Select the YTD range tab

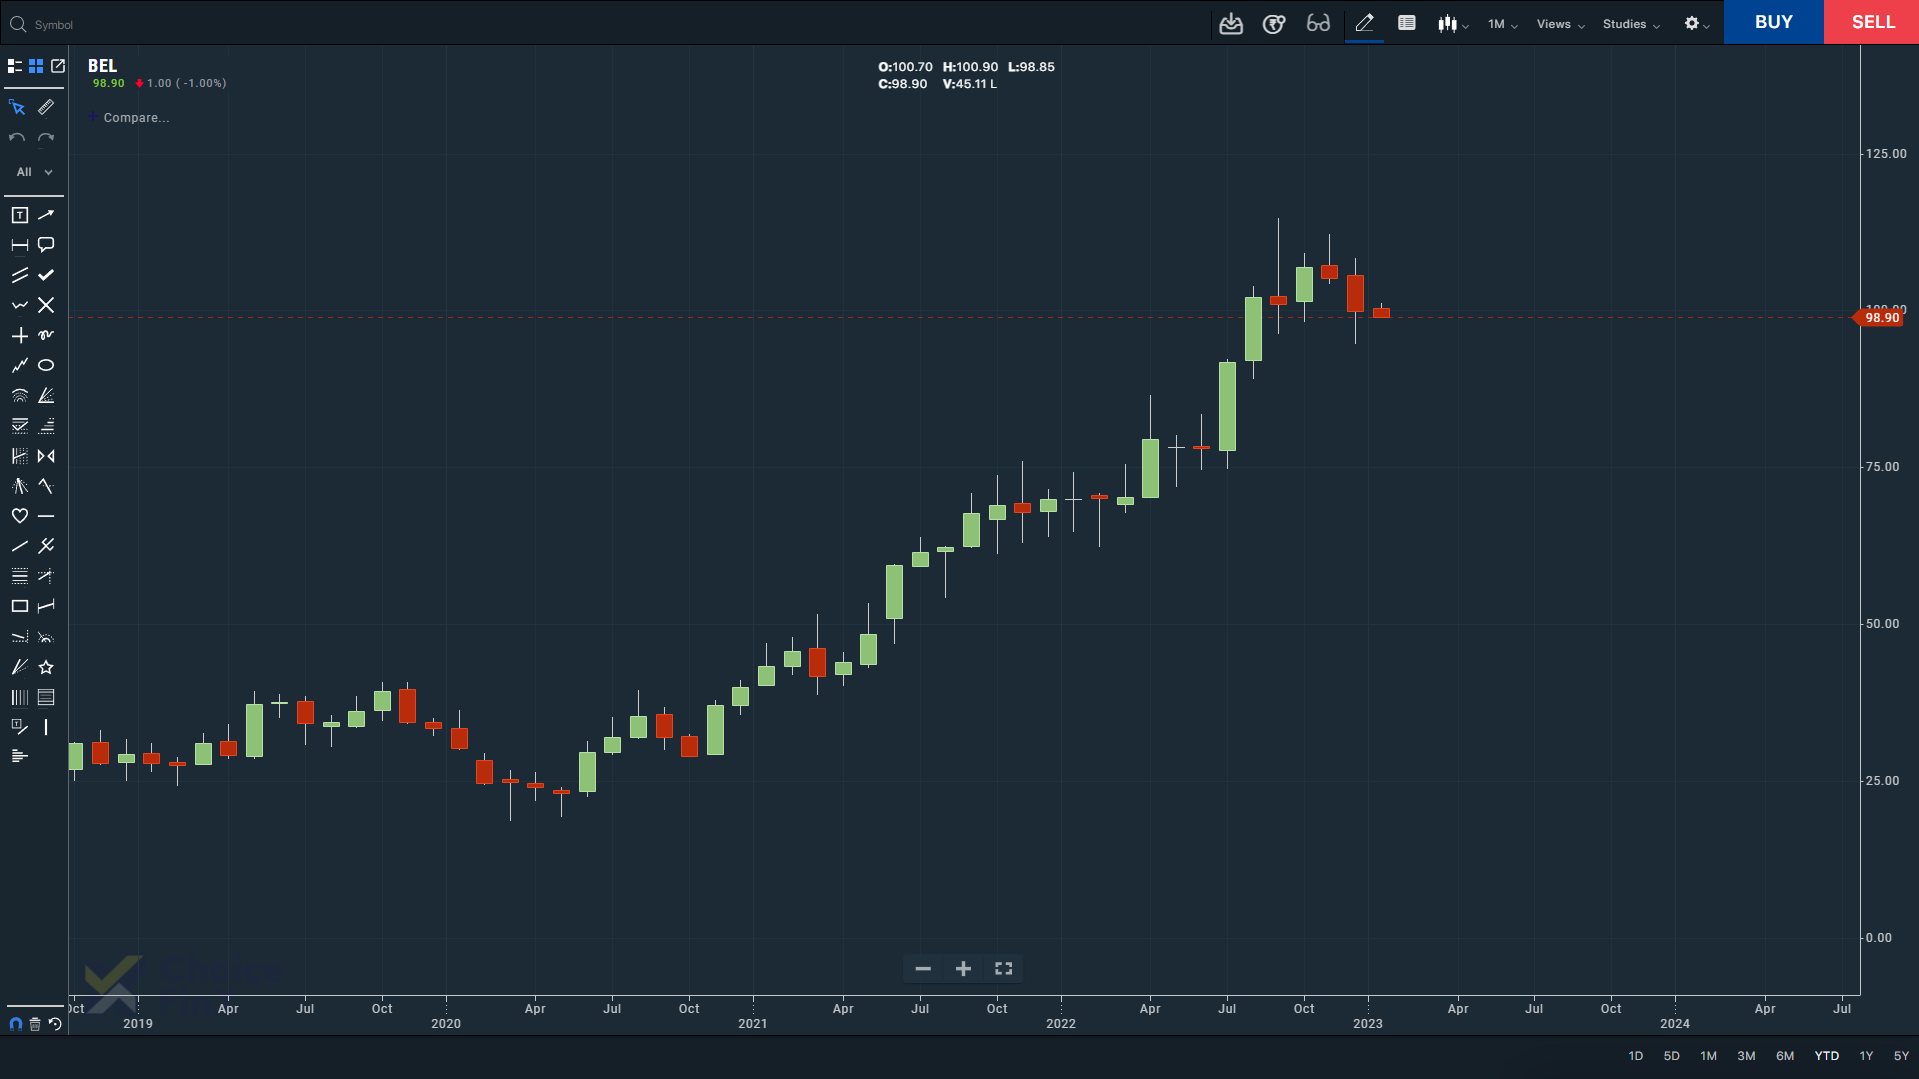tap(1827, 1056)
